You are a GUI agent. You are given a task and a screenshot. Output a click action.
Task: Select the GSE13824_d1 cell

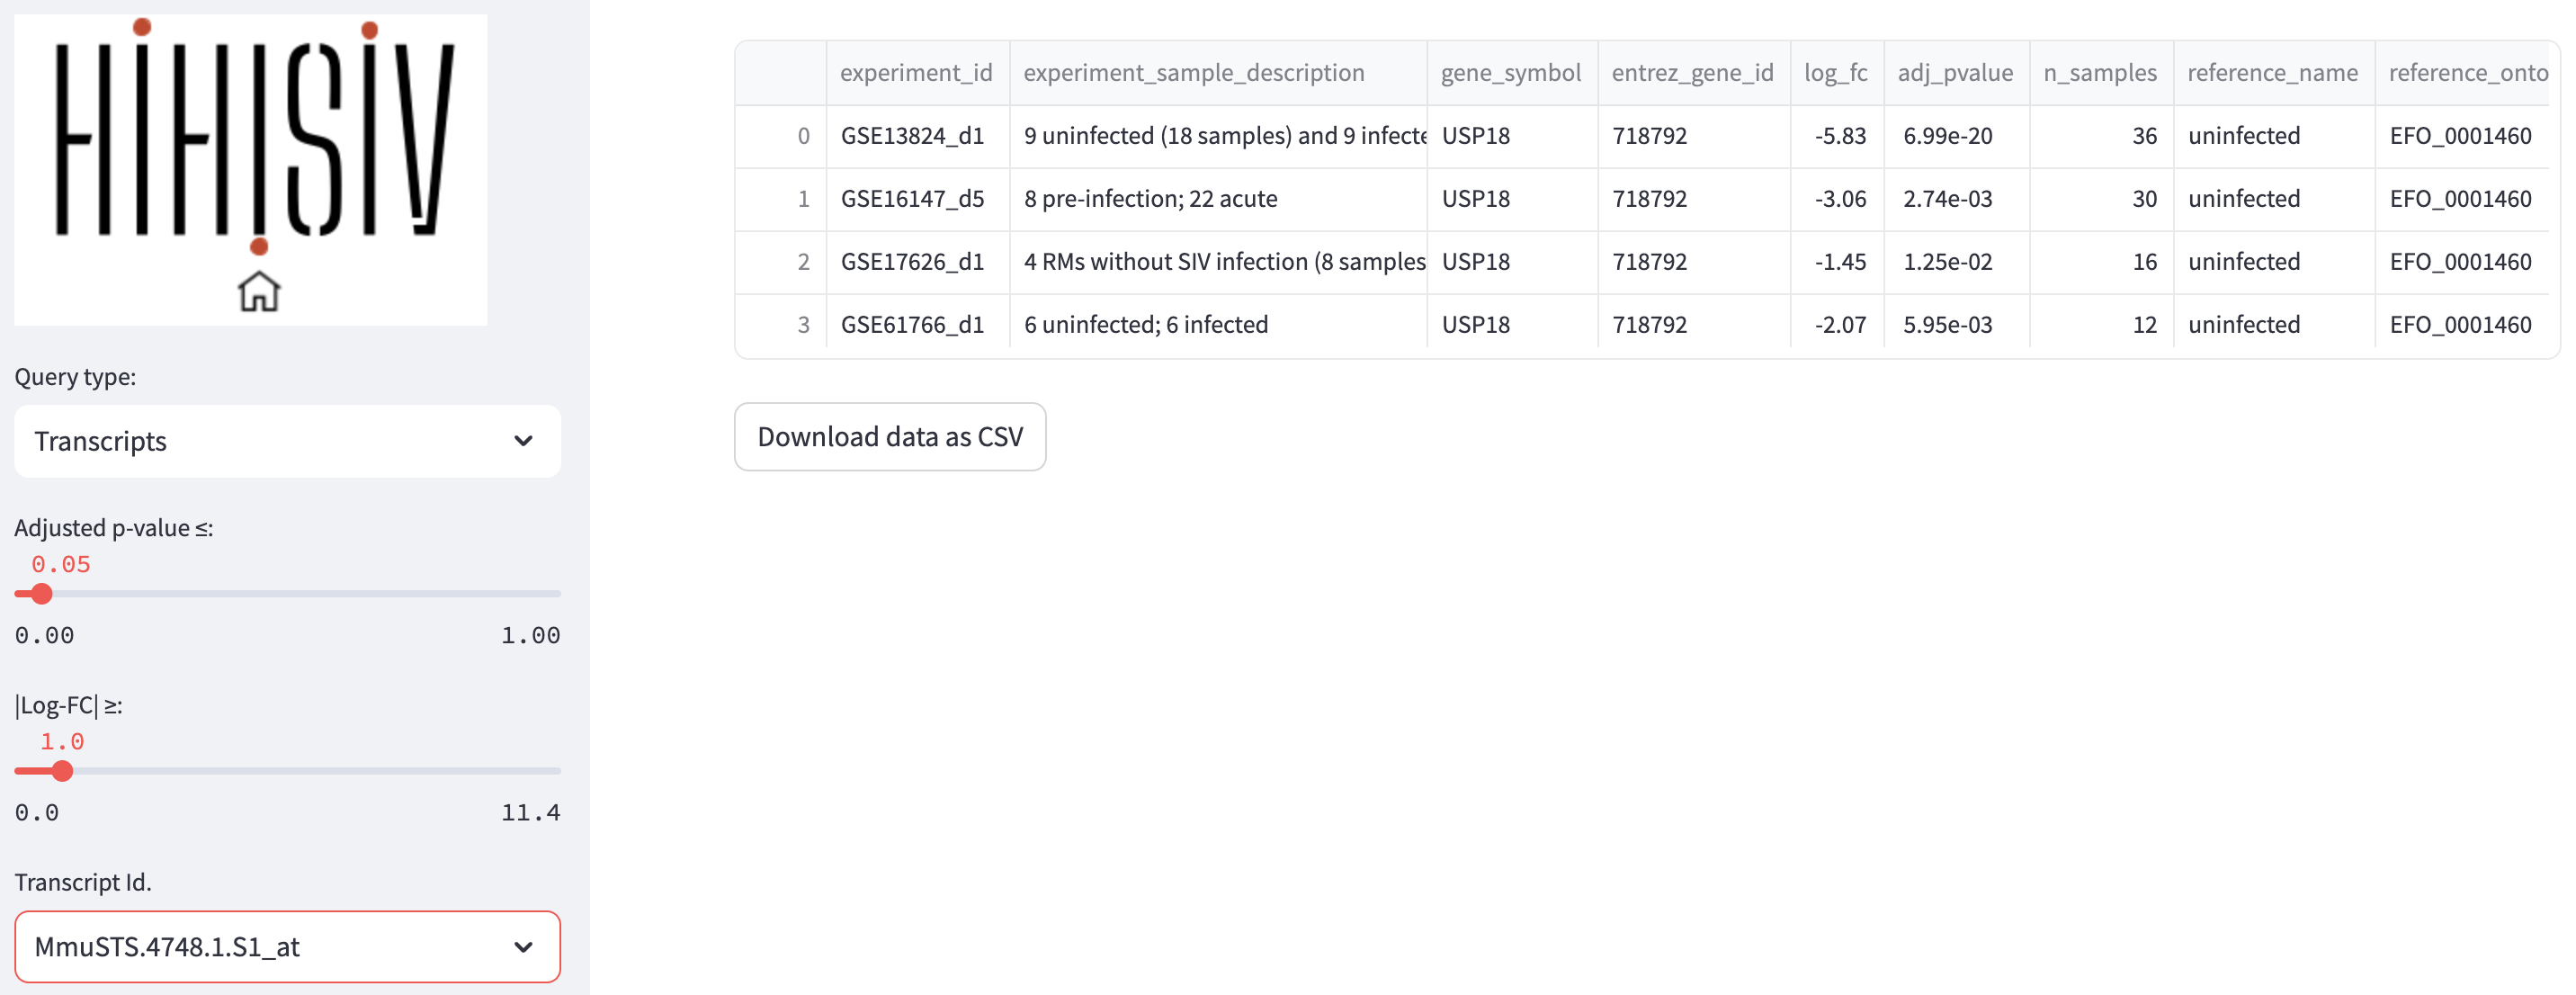click(917, 136)
